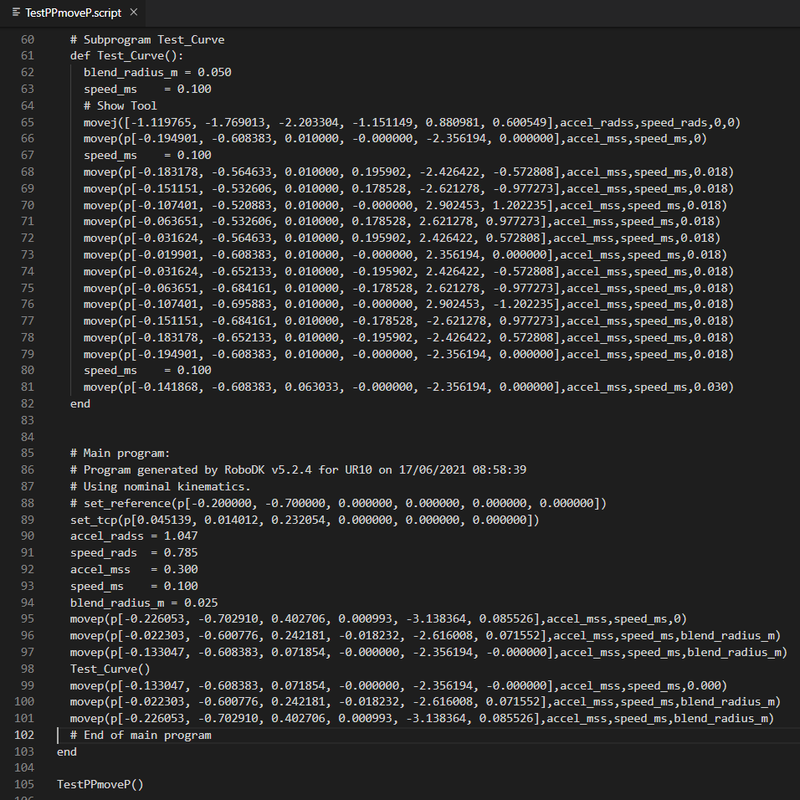The image size is (800, 800).
Task: Click movep line 73 starting -0.019901
Action: coord(405,255)
